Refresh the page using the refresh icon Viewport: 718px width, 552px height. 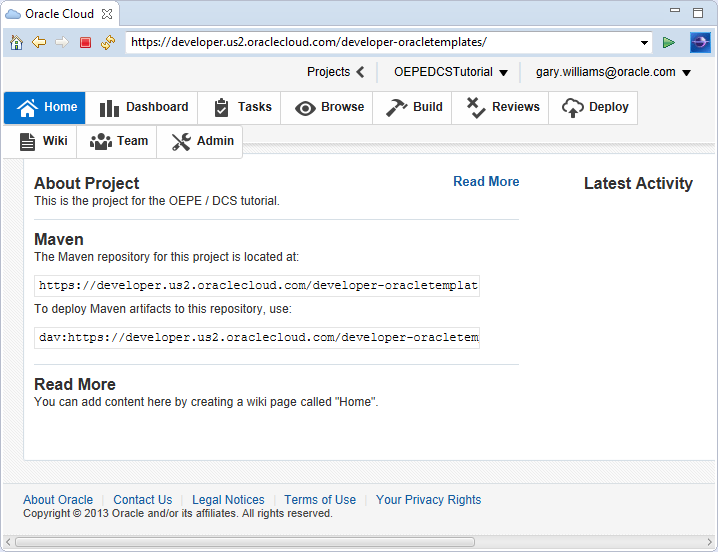108,43
